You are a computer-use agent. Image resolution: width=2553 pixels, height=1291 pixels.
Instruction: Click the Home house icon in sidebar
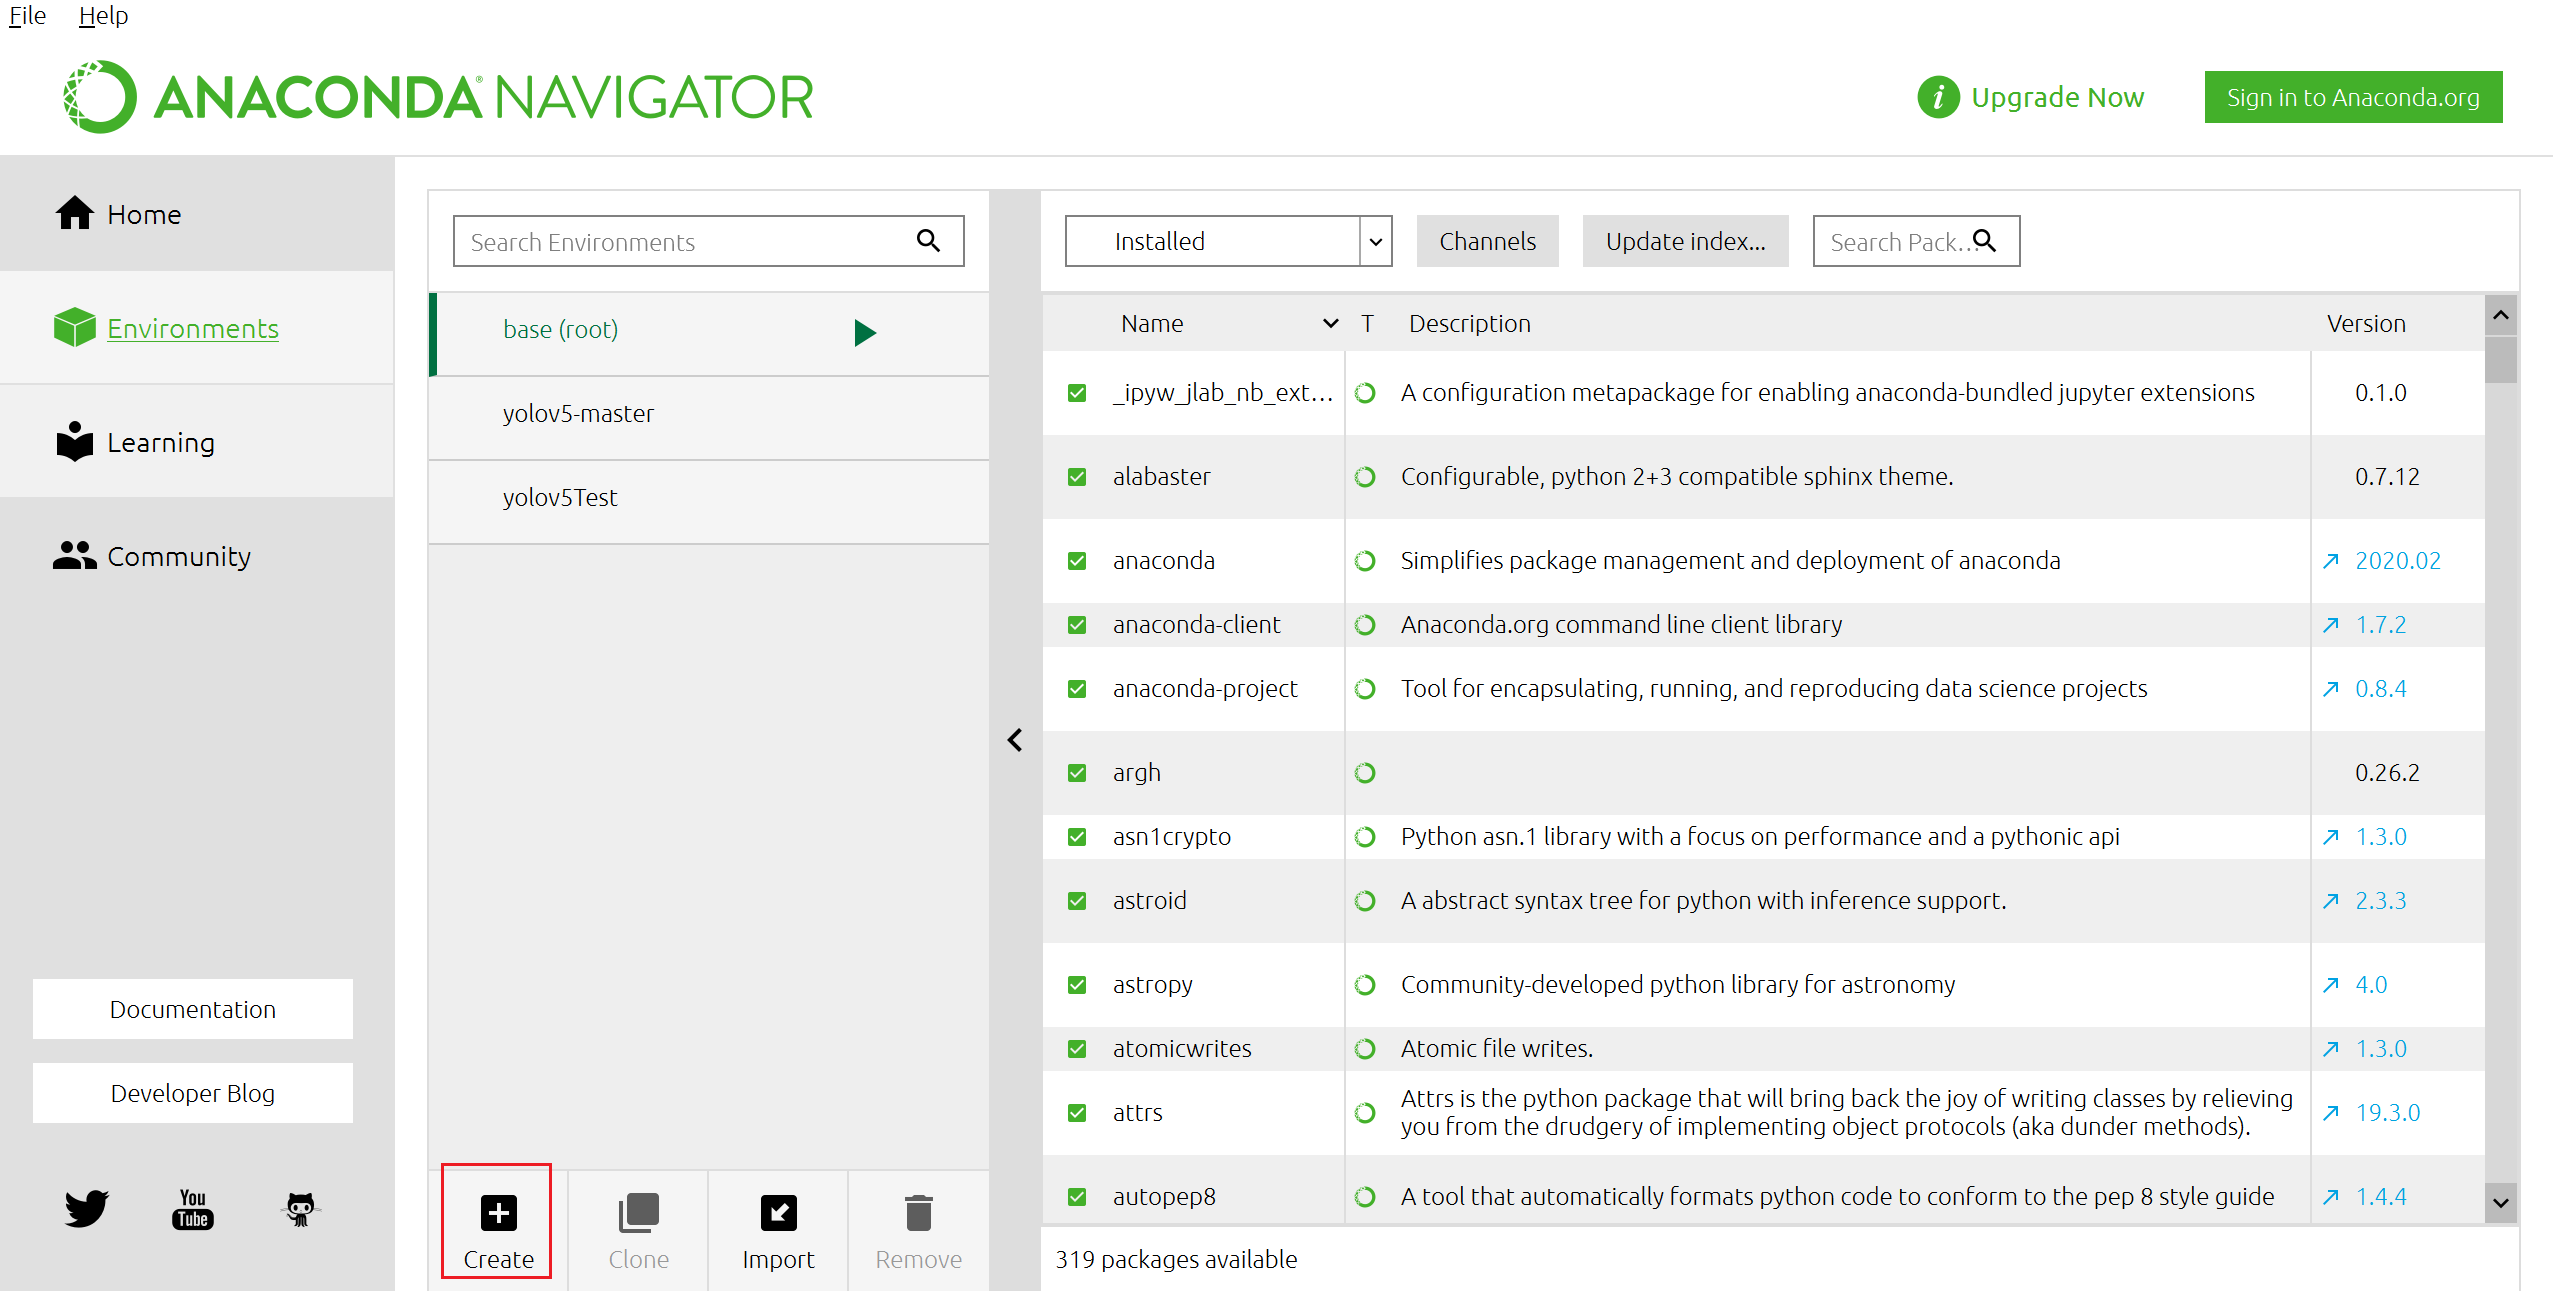tap(75, 213)
